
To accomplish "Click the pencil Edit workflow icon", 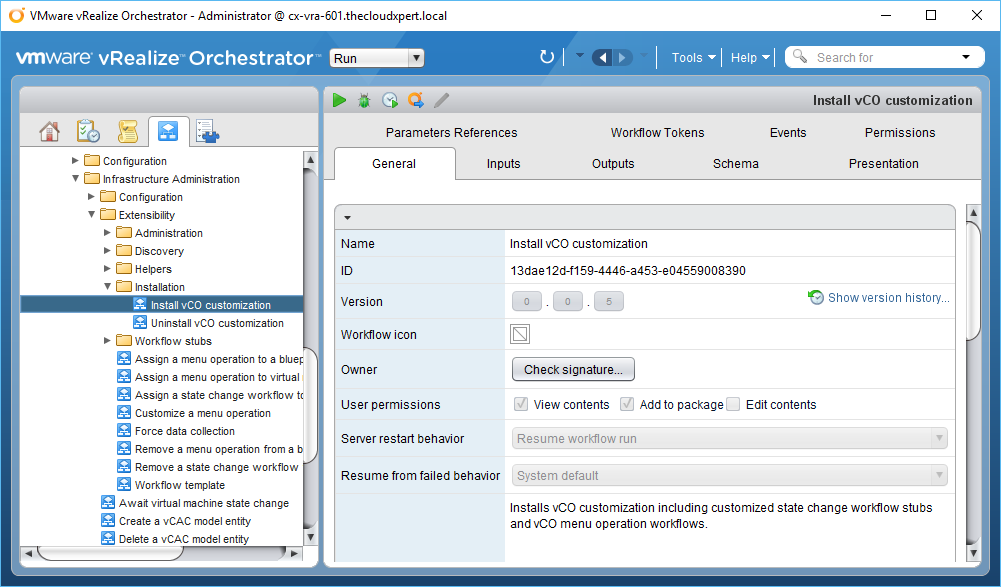I will click(x=442, y=100).
